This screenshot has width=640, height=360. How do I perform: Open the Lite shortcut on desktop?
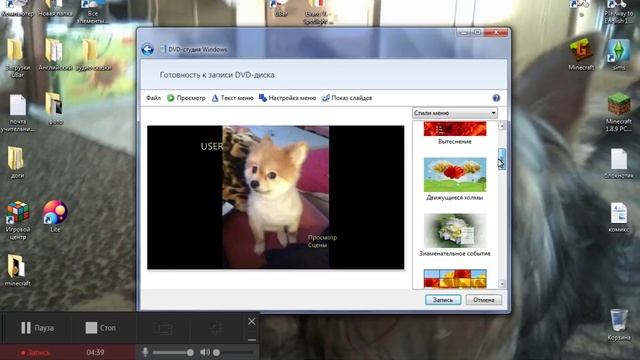point(55,216)
